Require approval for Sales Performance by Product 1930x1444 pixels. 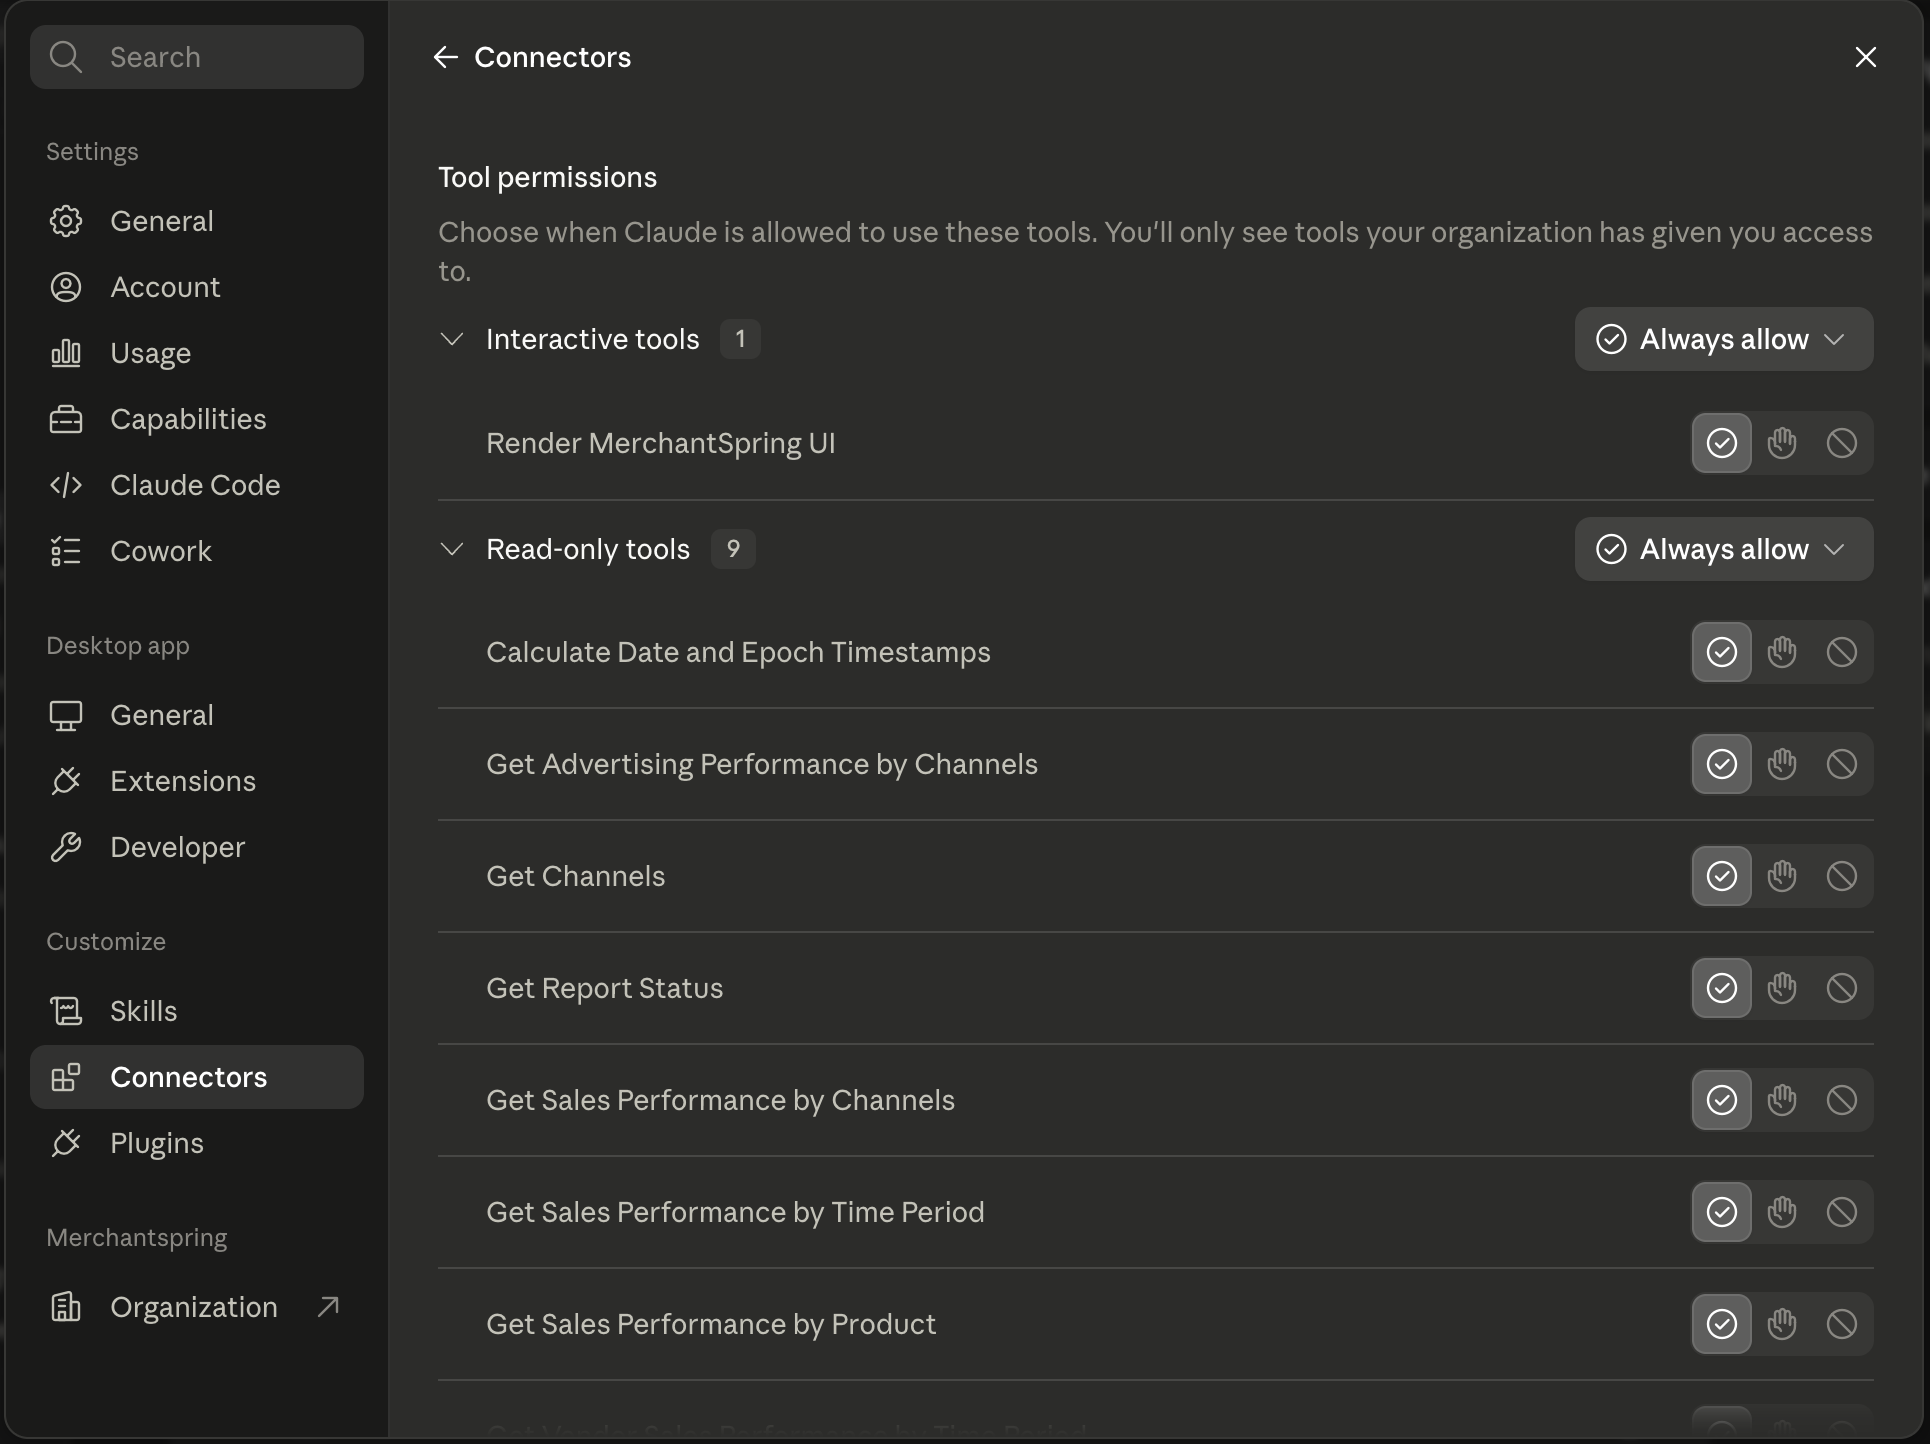pos(1782,1324)
